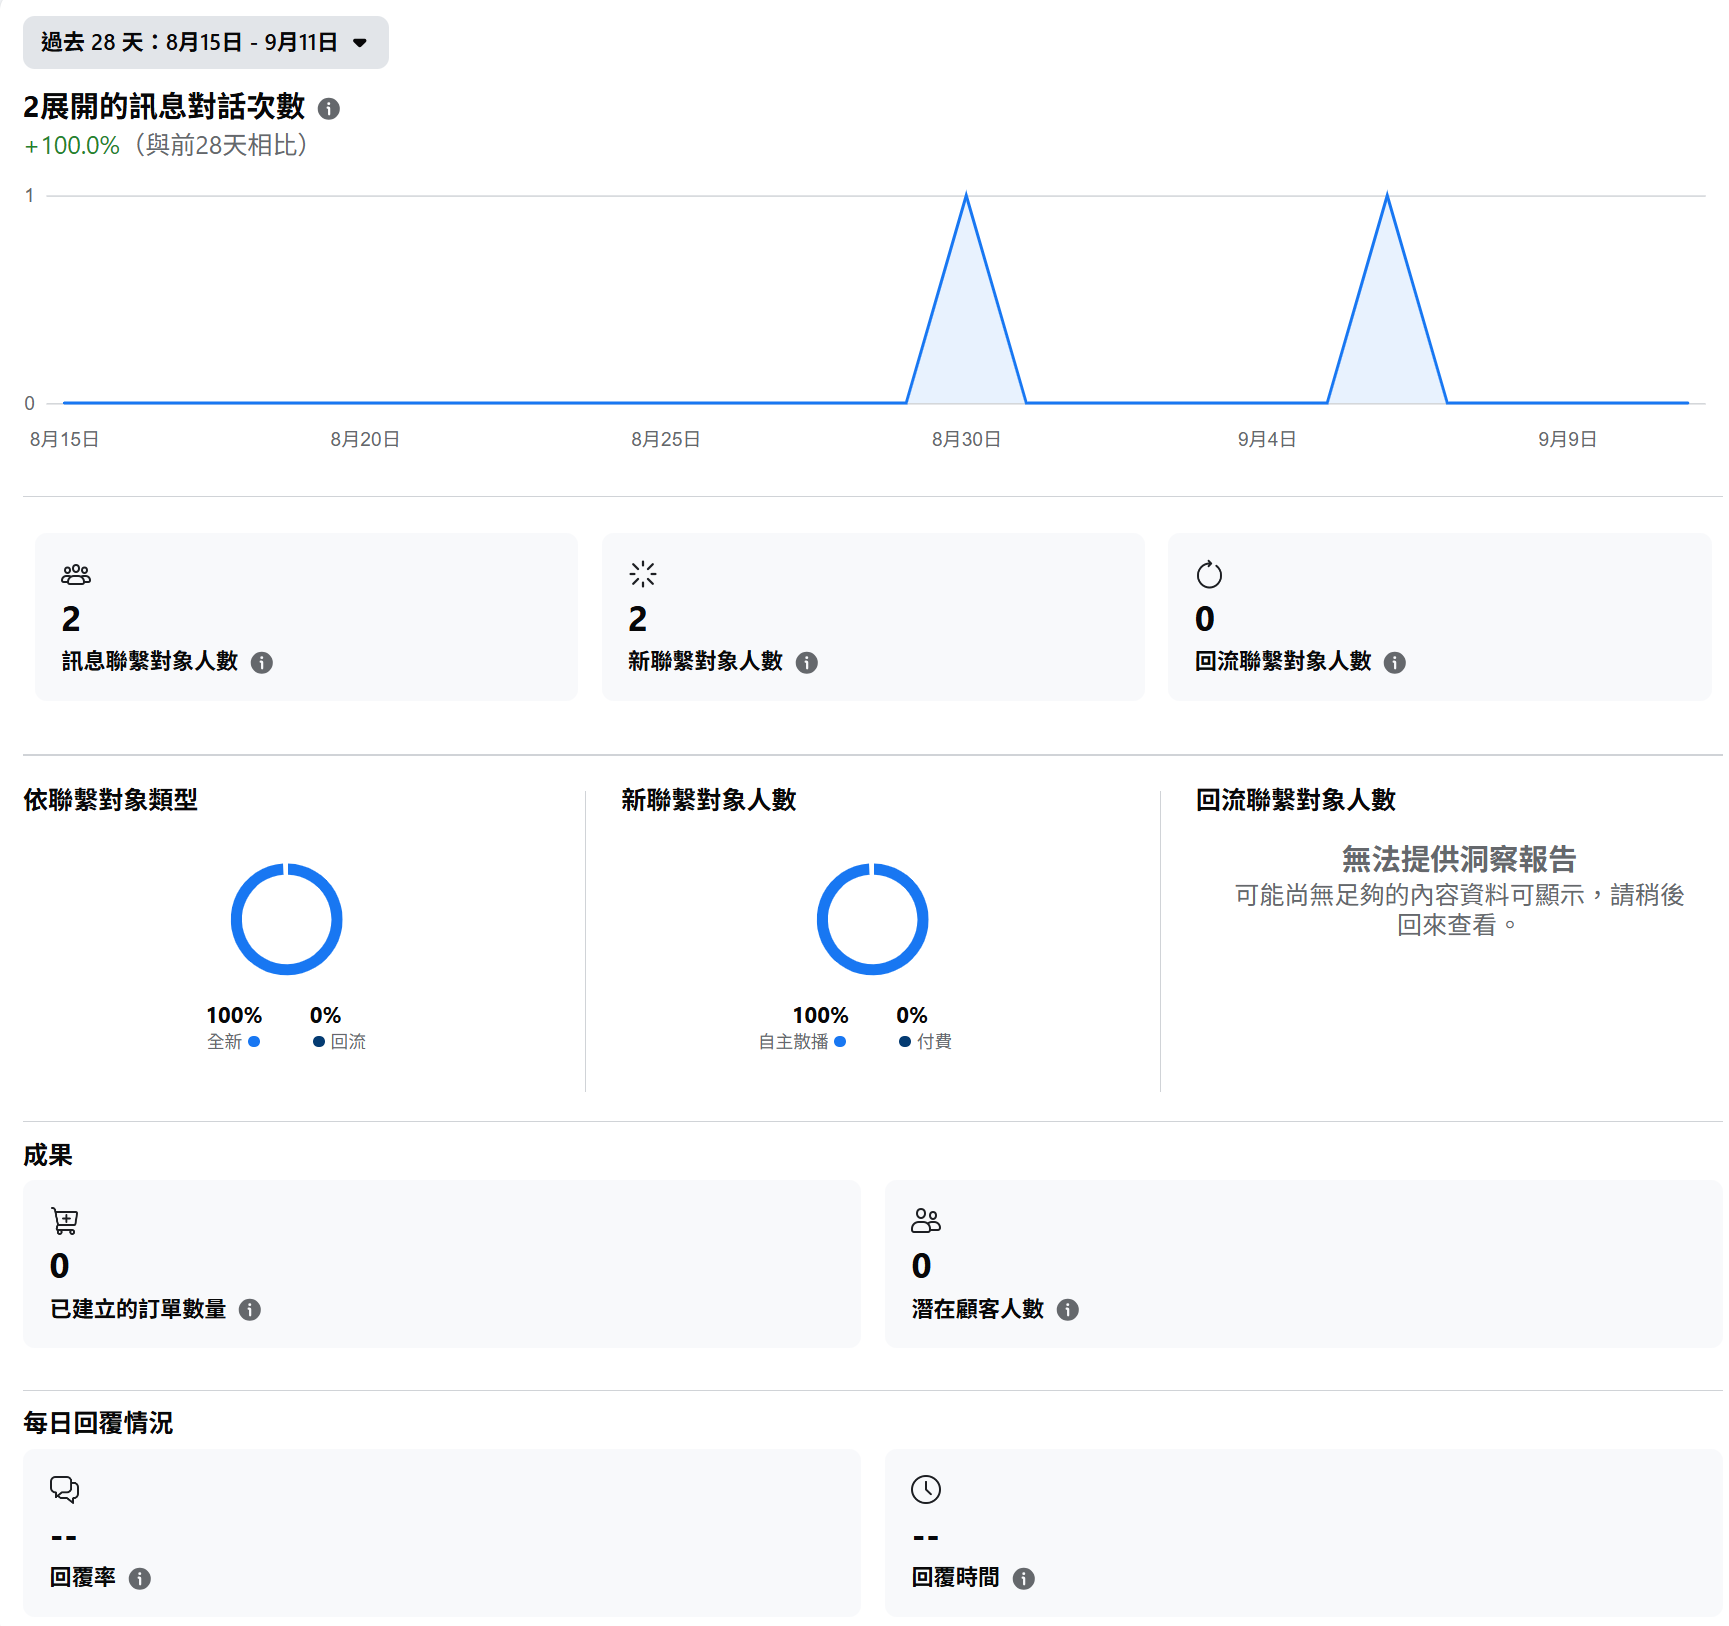1729x1626 pixels.
Task: Click the 成果 section heading
Action: [48, 1155]
